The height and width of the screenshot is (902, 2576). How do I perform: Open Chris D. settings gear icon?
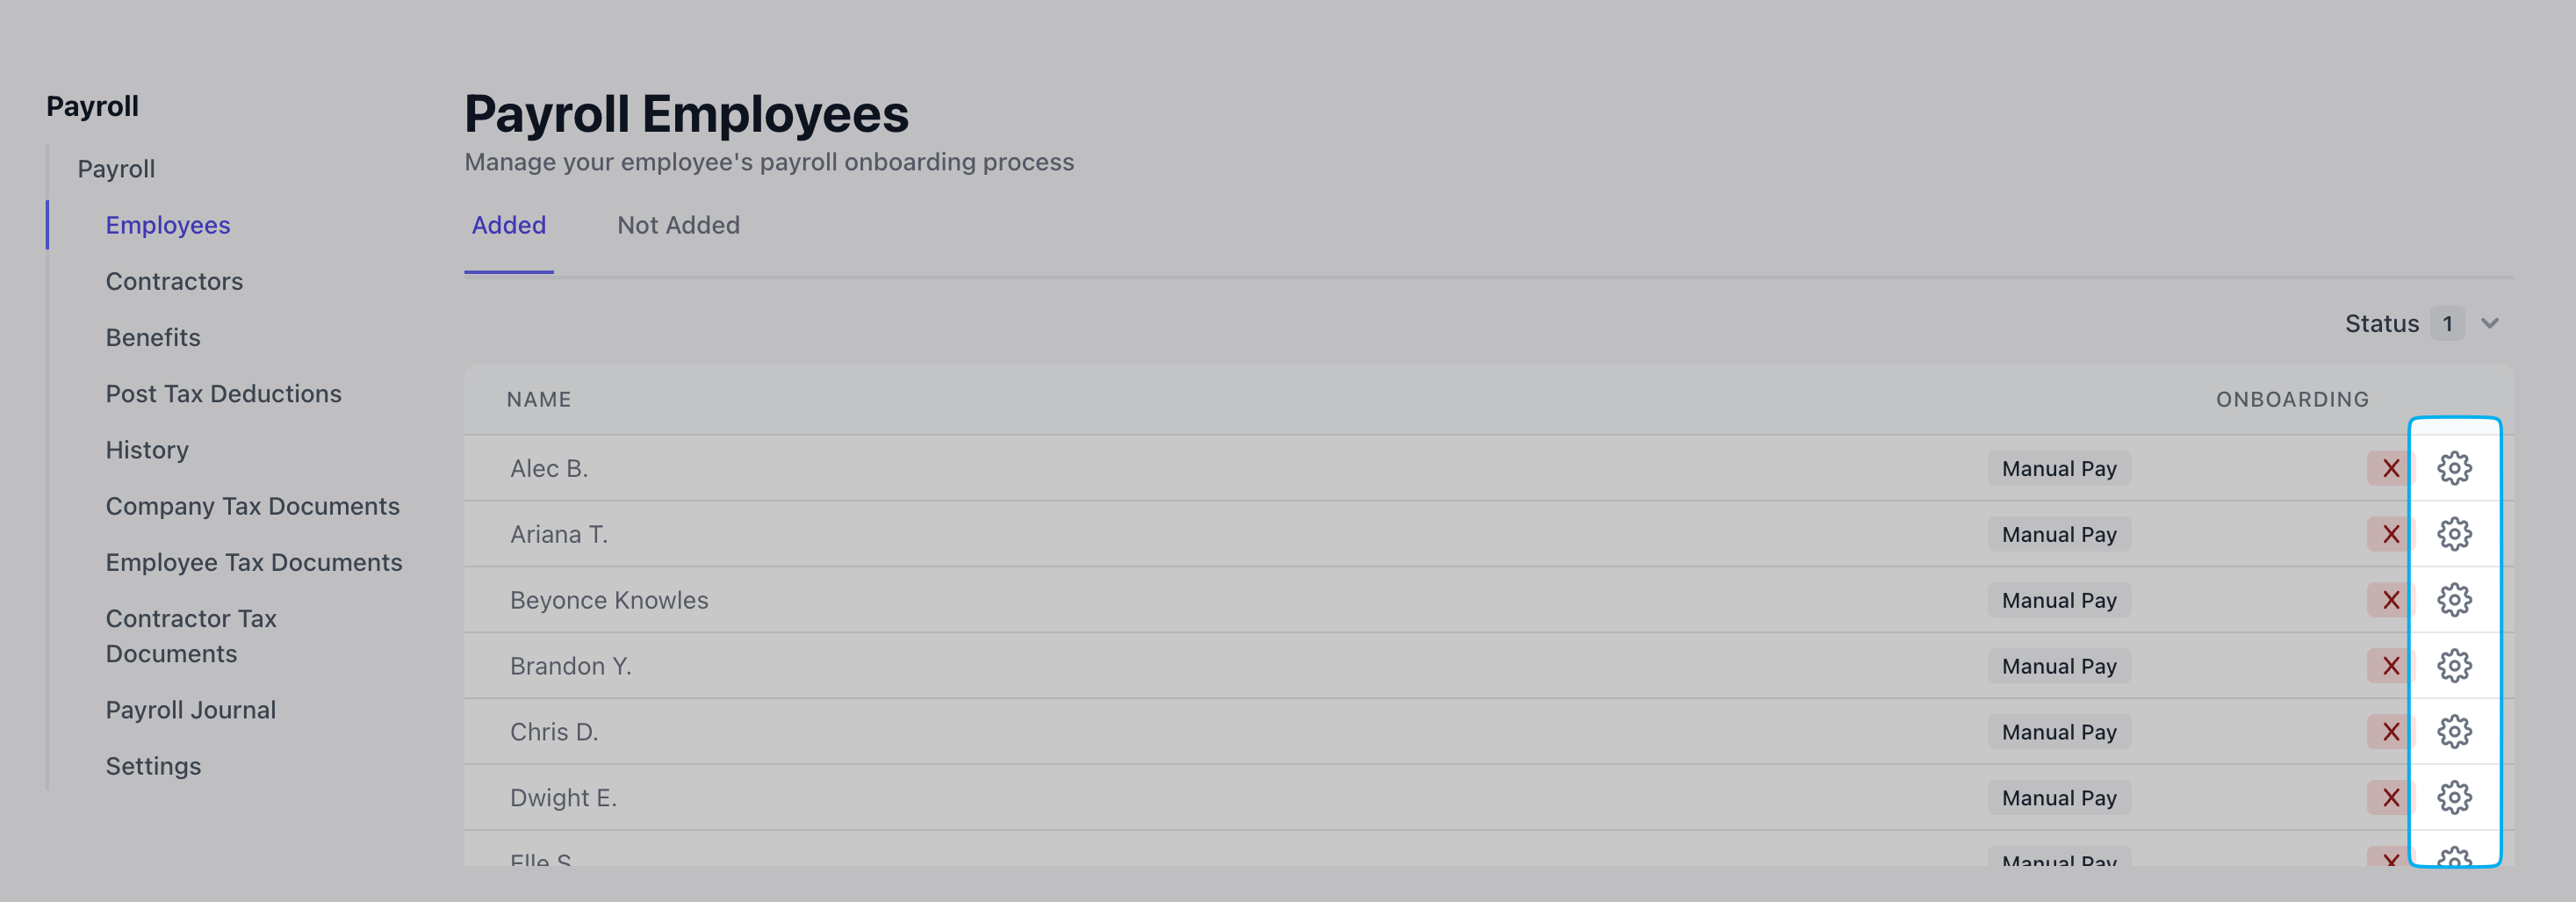pyautogui.click(x=2453, y=732)
